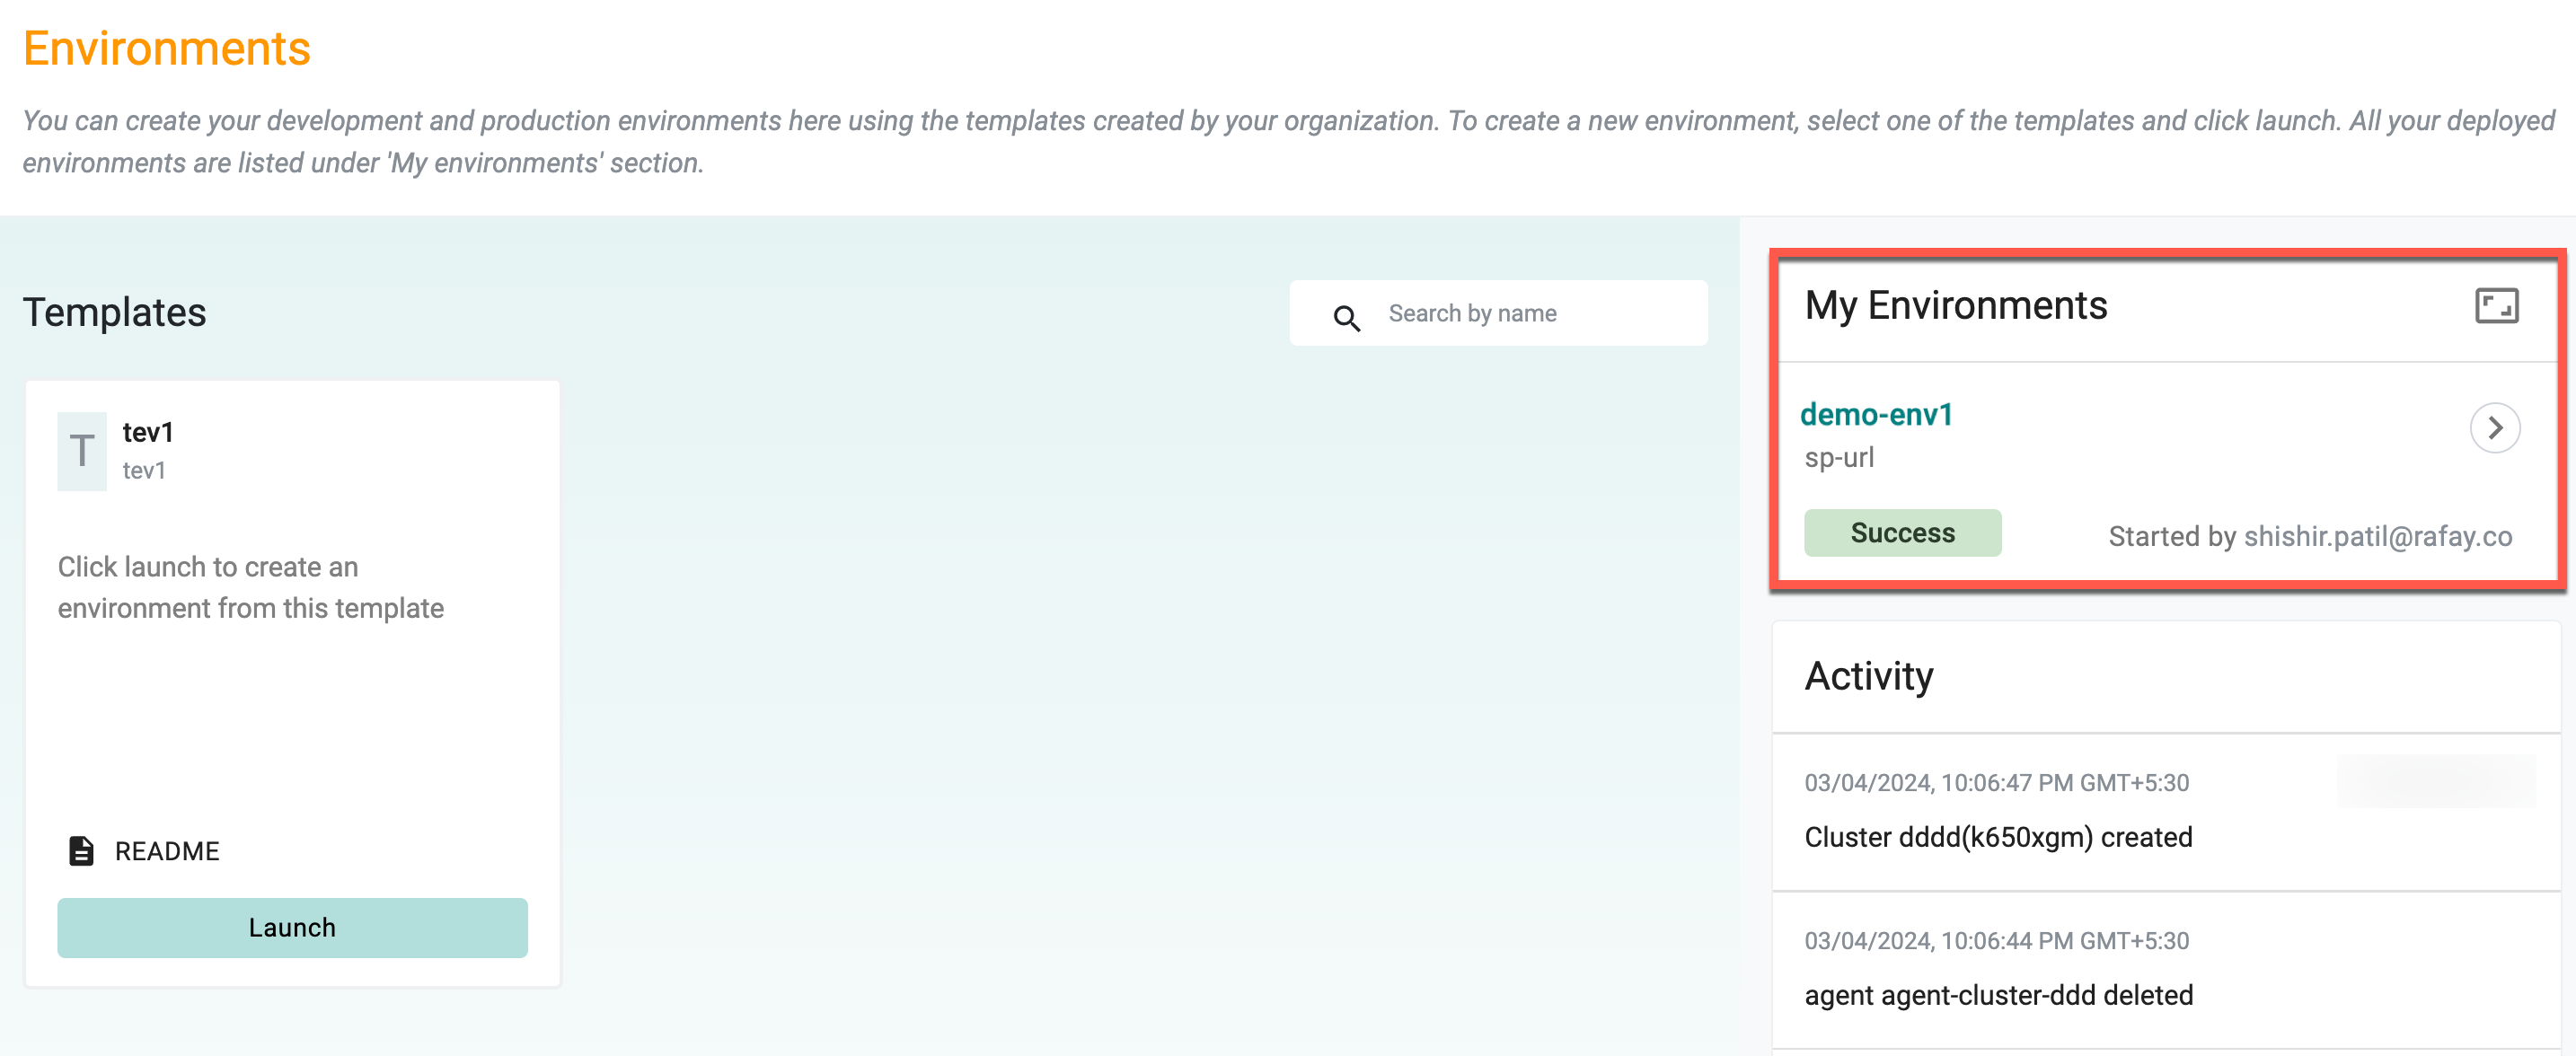Click the sp-url label under demo-env1
Image resolution: width=2576 pixels, height=1056 pixels.
pos(1839,458)
